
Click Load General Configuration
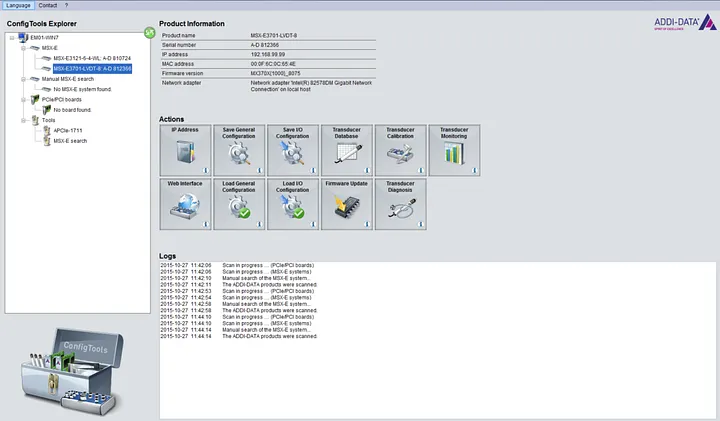(239, 204)
